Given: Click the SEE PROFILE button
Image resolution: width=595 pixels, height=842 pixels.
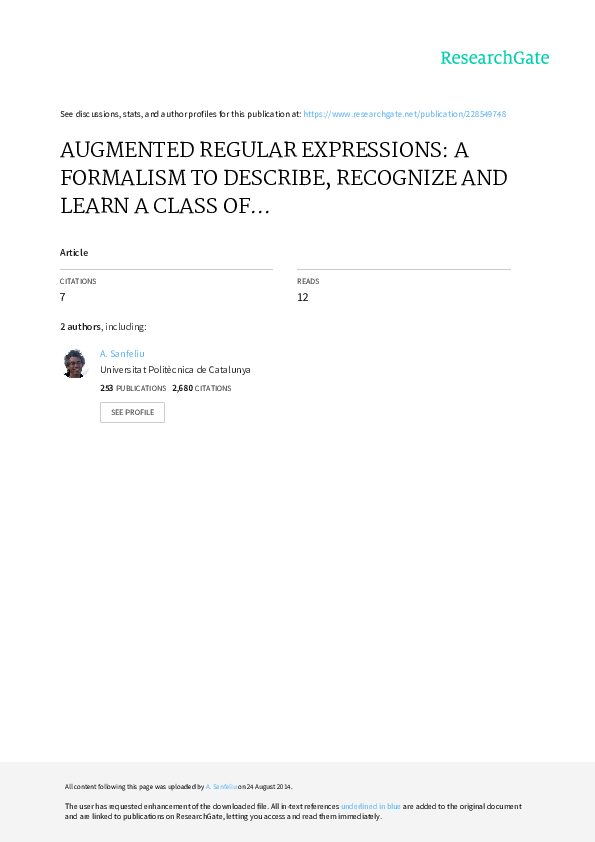Looking at the screenshot, I should pos(132,412).
